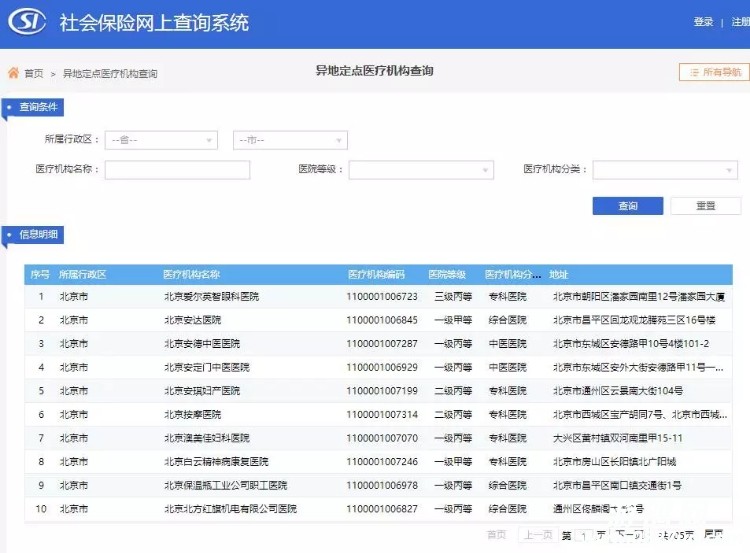Select the 北京按摩医院 row

(193, 414)
